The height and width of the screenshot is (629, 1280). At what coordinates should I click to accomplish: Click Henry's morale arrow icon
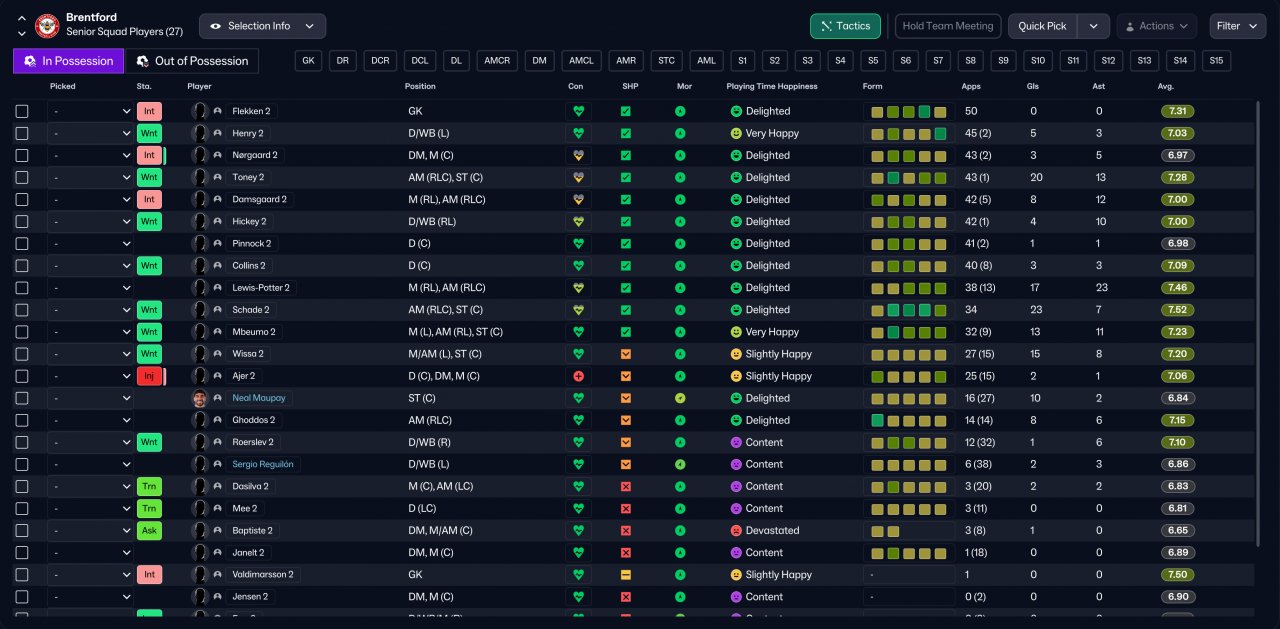click(680, 134)
